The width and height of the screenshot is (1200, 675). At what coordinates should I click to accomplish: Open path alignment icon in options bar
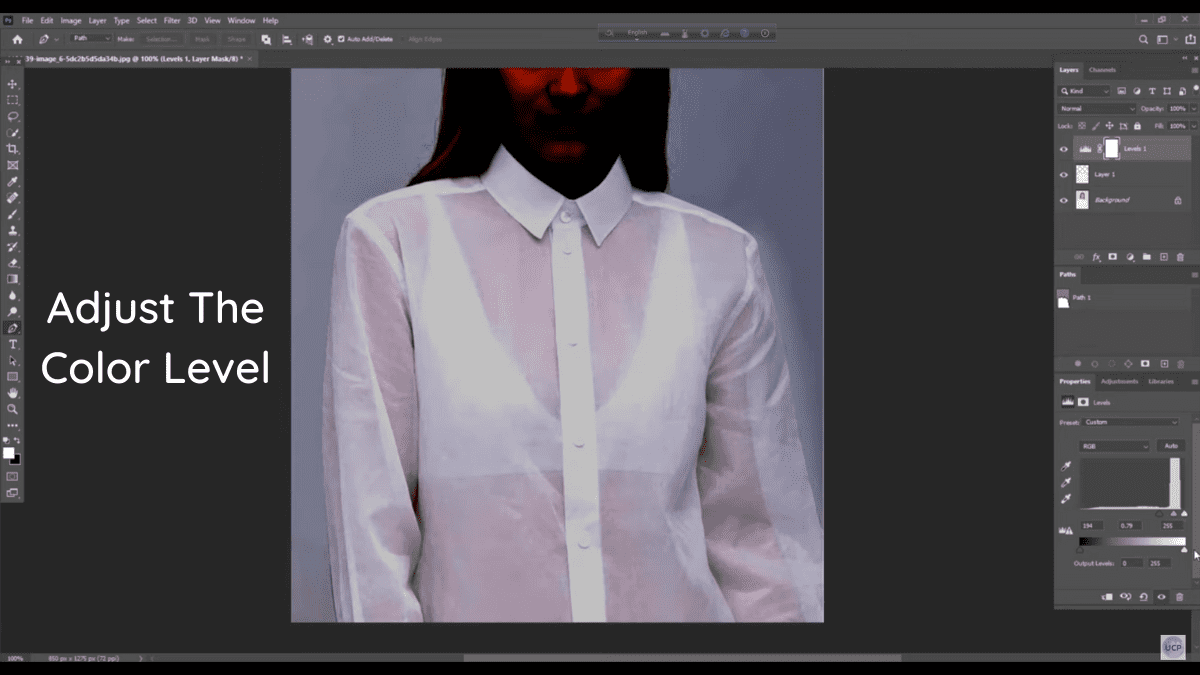pyautogui.click(x=287, y=39)
